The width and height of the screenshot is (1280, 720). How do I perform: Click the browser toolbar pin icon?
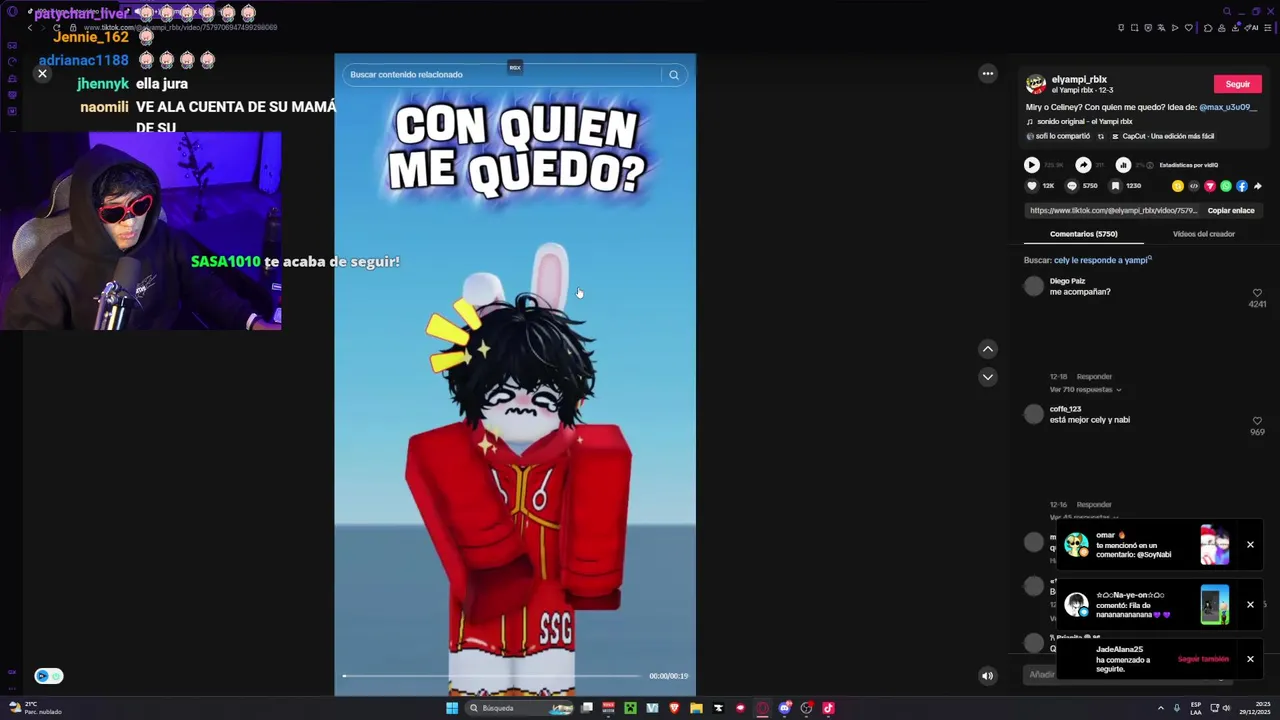[1121, 28]
